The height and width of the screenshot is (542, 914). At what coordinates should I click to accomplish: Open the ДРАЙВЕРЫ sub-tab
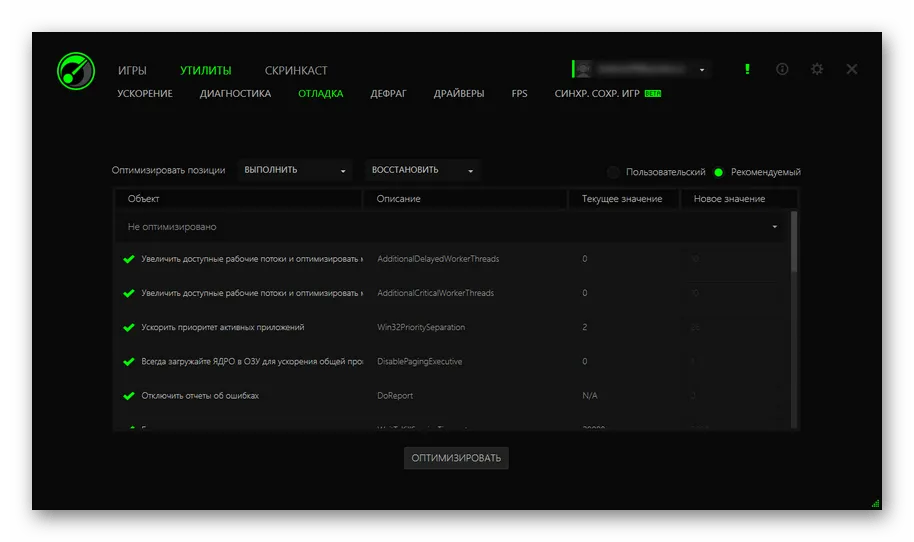point(459,94)
